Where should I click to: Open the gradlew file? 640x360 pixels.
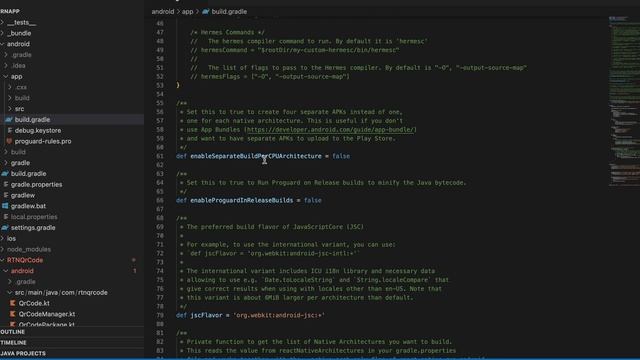[23, 195]
